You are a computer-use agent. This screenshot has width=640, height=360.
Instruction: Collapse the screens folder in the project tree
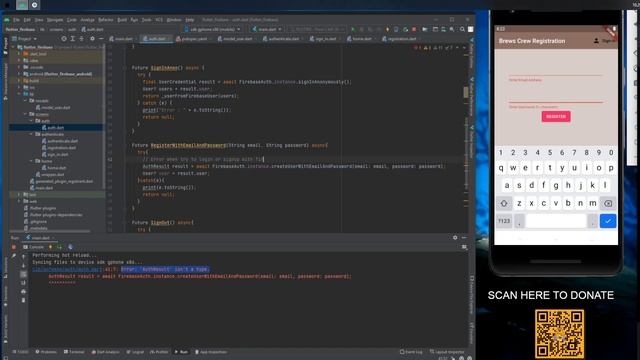point(25,114)
